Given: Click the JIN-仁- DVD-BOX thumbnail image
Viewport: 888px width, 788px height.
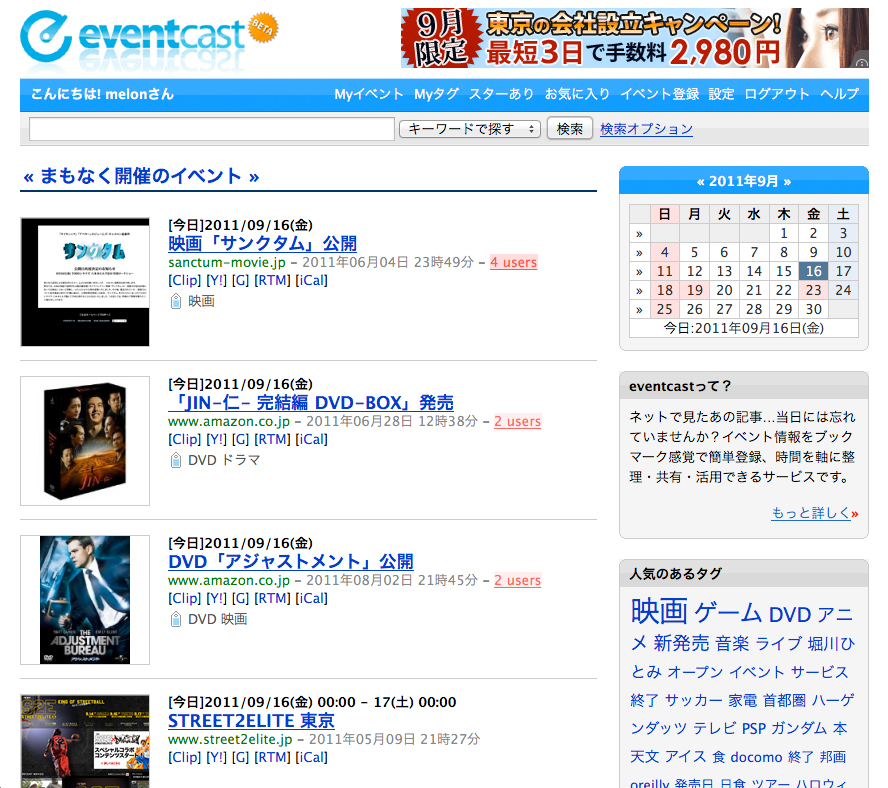Looking at the screenshot, I should pos(85,441).
